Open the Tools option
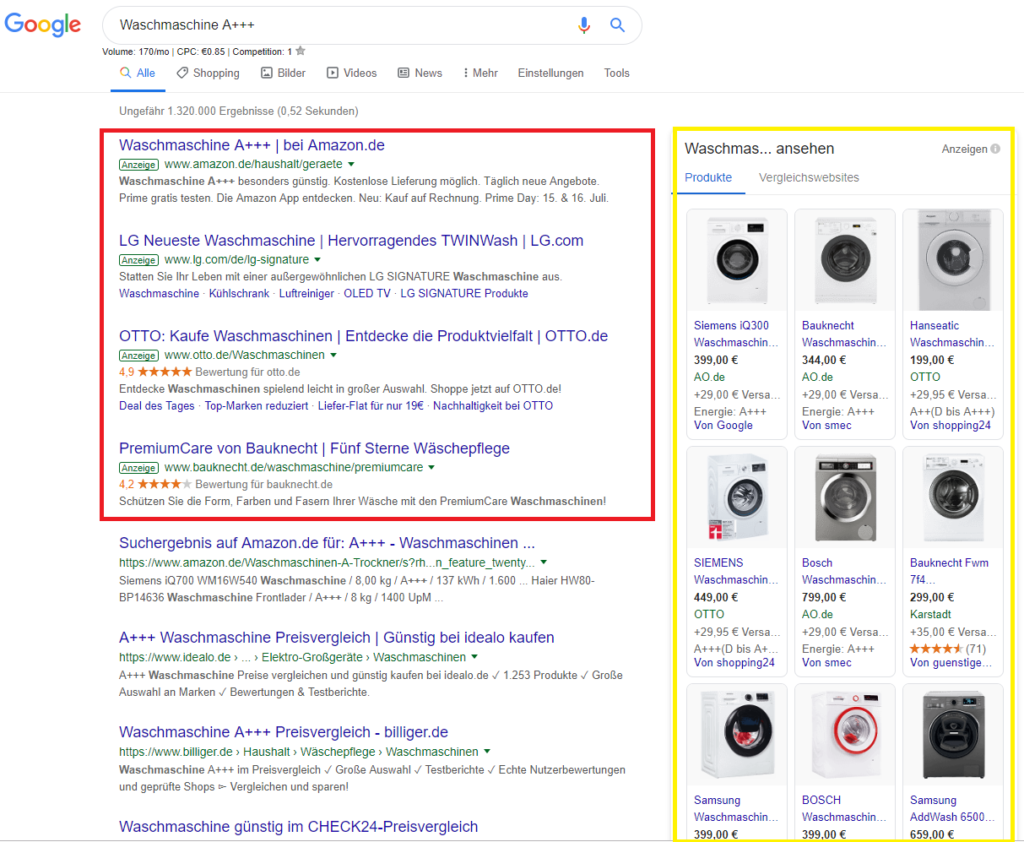Image resolution: width=1024 pixels, height=842 pixels. [x=616, y=73]
